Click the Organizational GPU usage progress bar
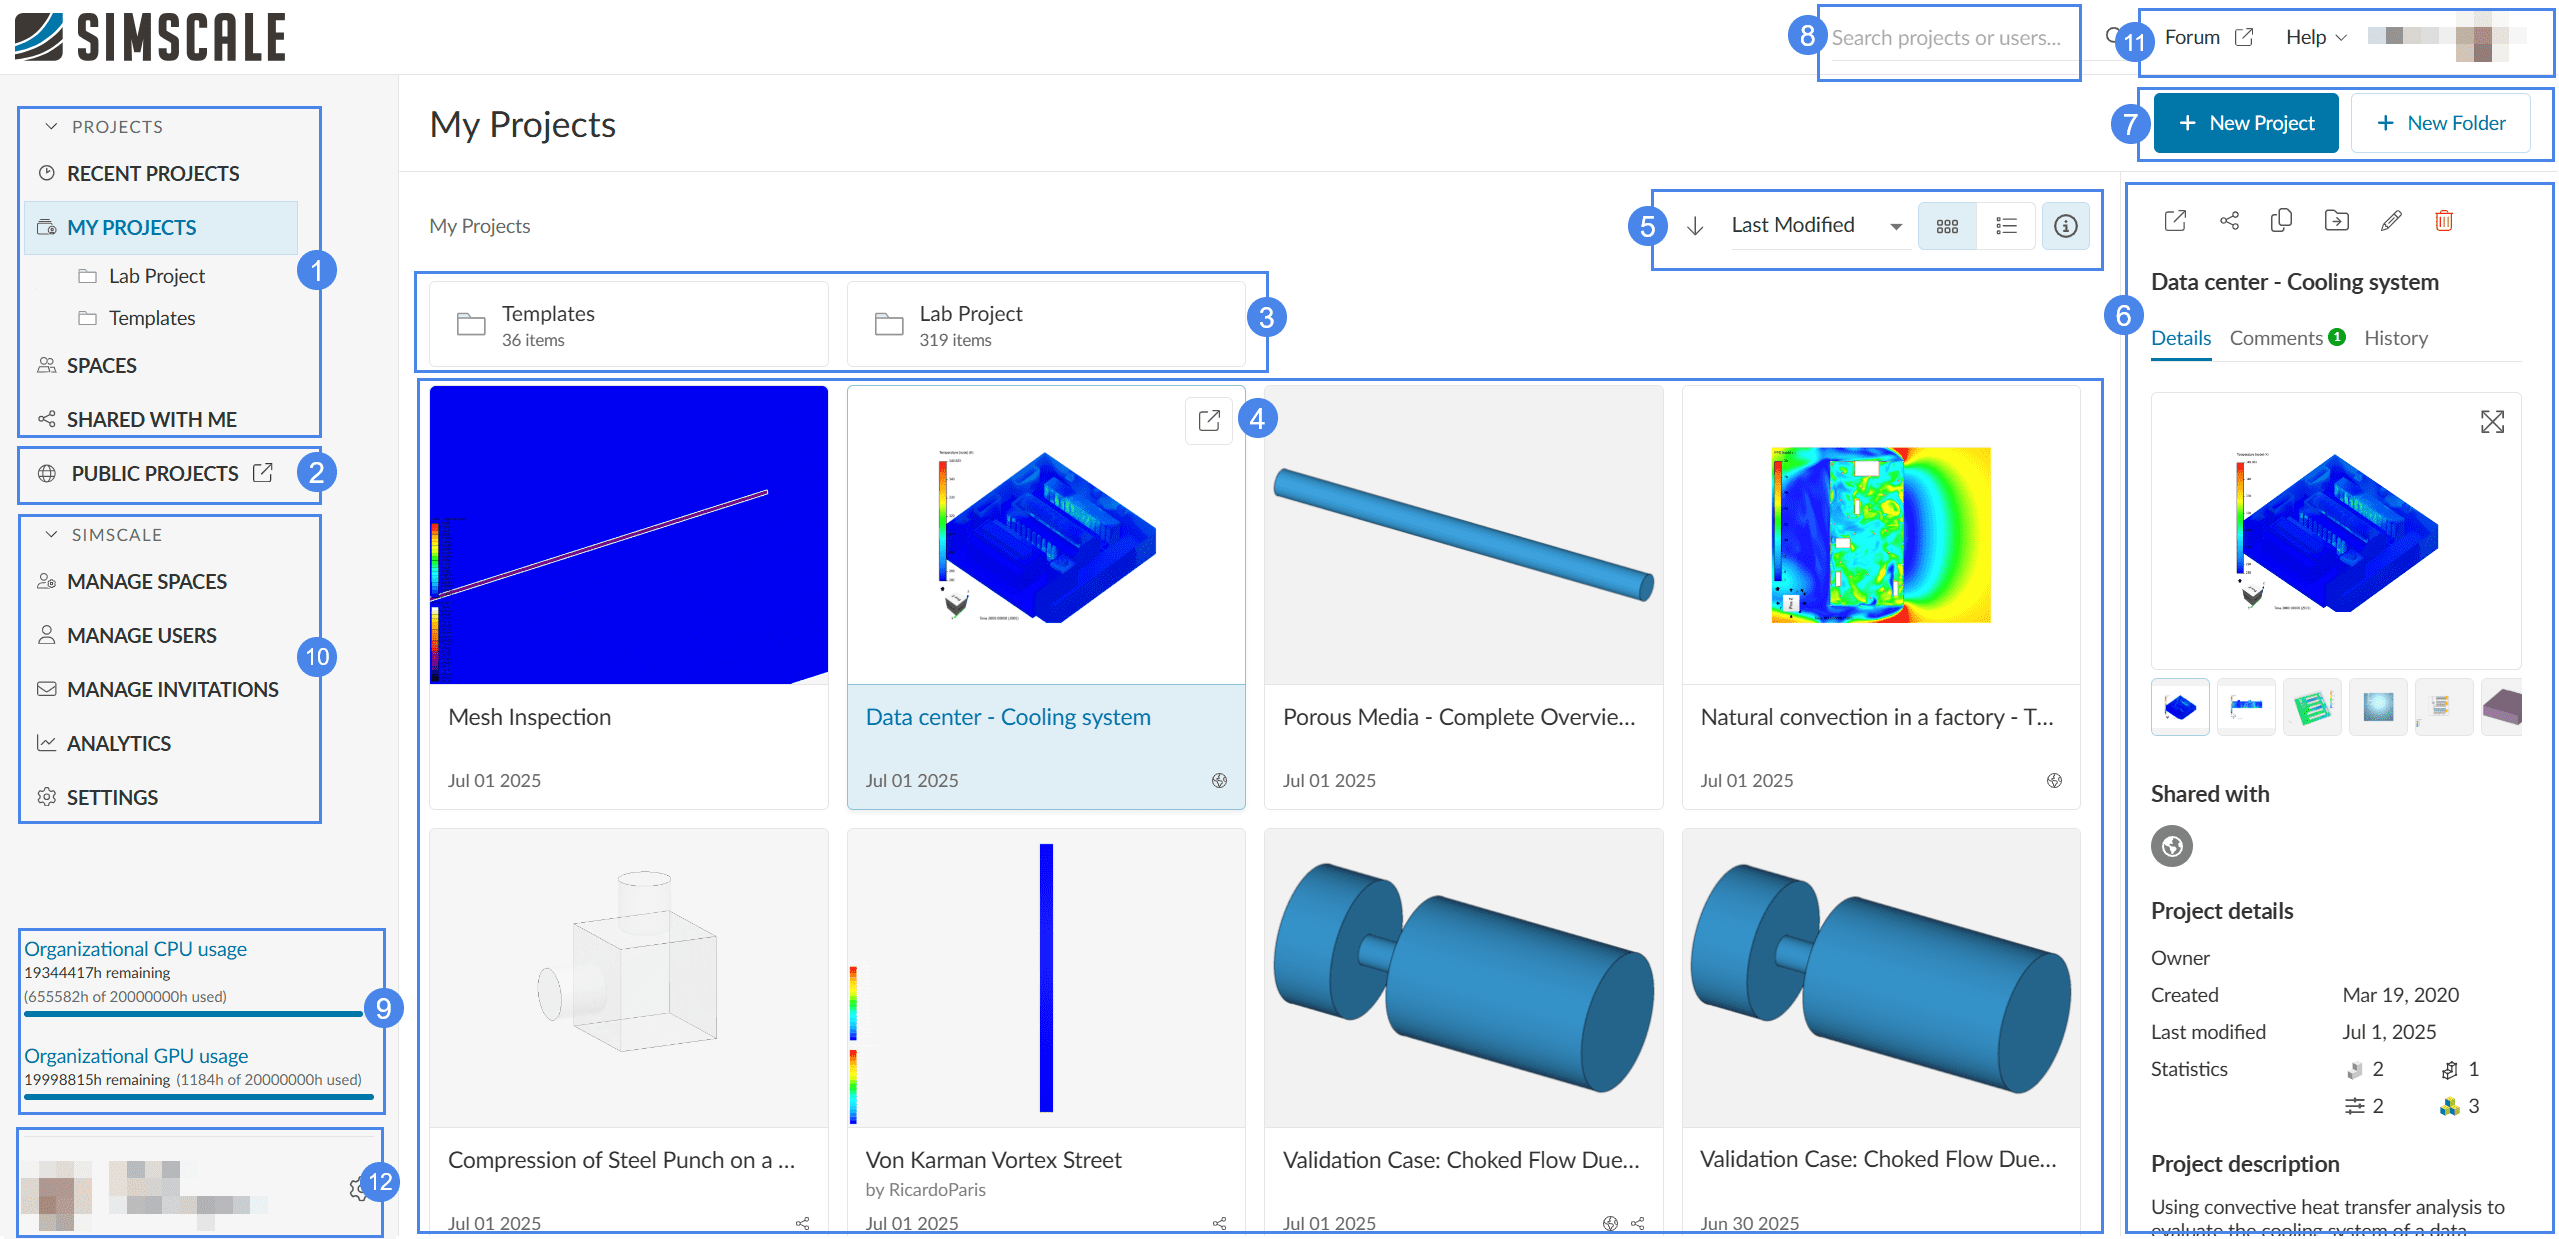This screenshot has width=2559, height=1239. 198,1097
